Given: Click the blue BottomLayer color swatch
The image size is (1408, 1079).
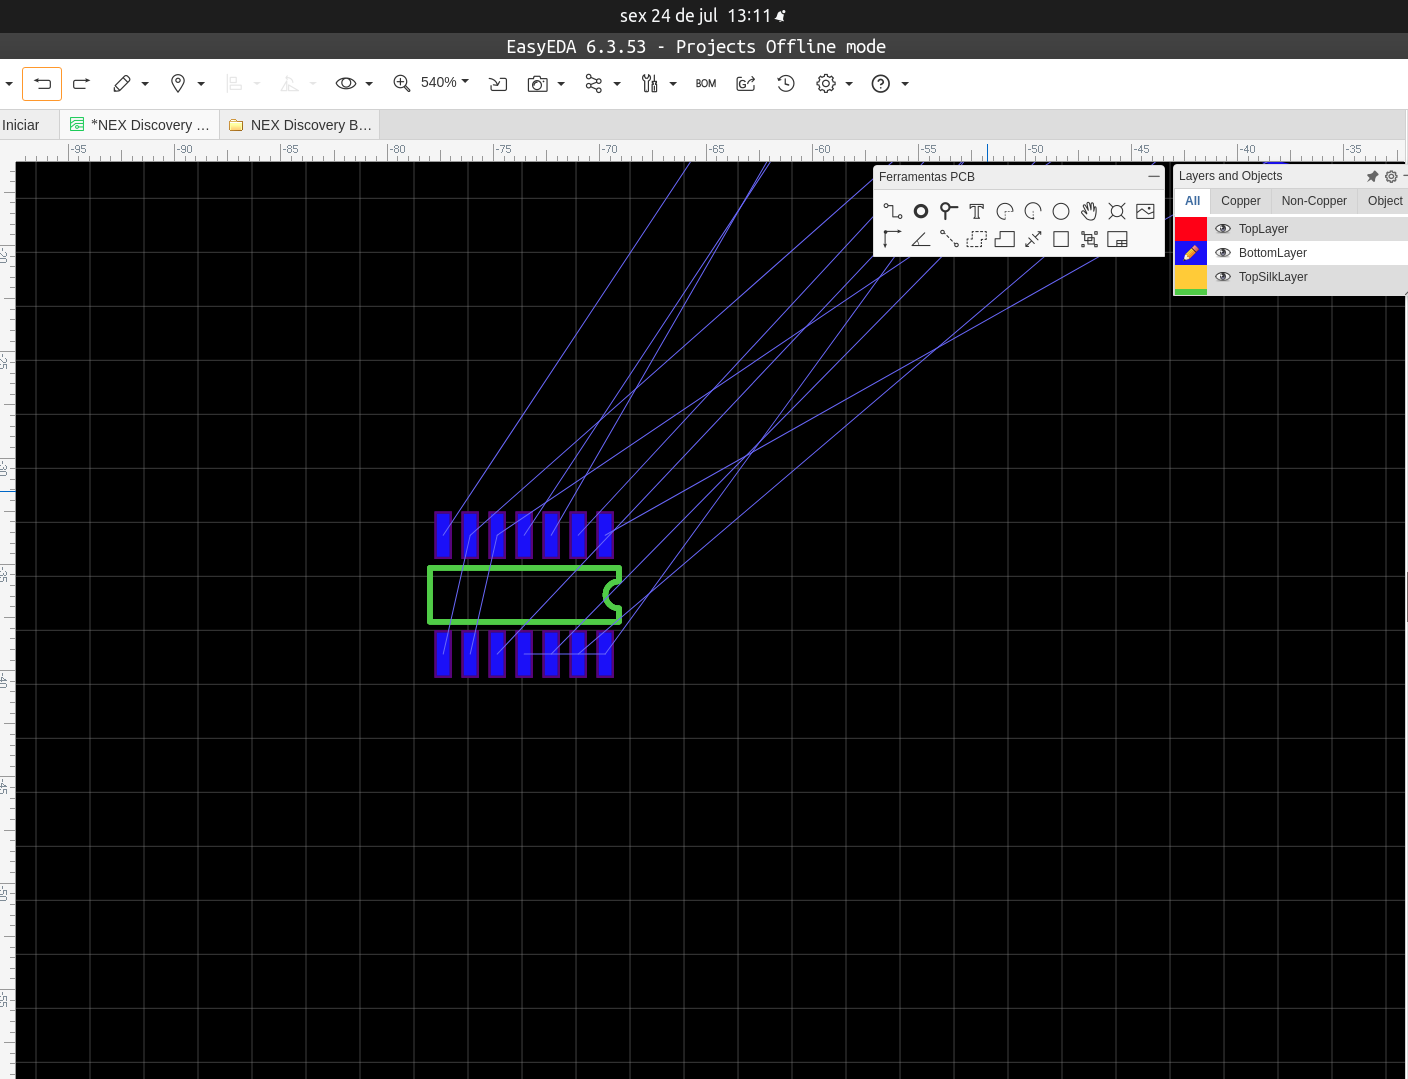Looking at the screenshot, I should coord(1191,253).
